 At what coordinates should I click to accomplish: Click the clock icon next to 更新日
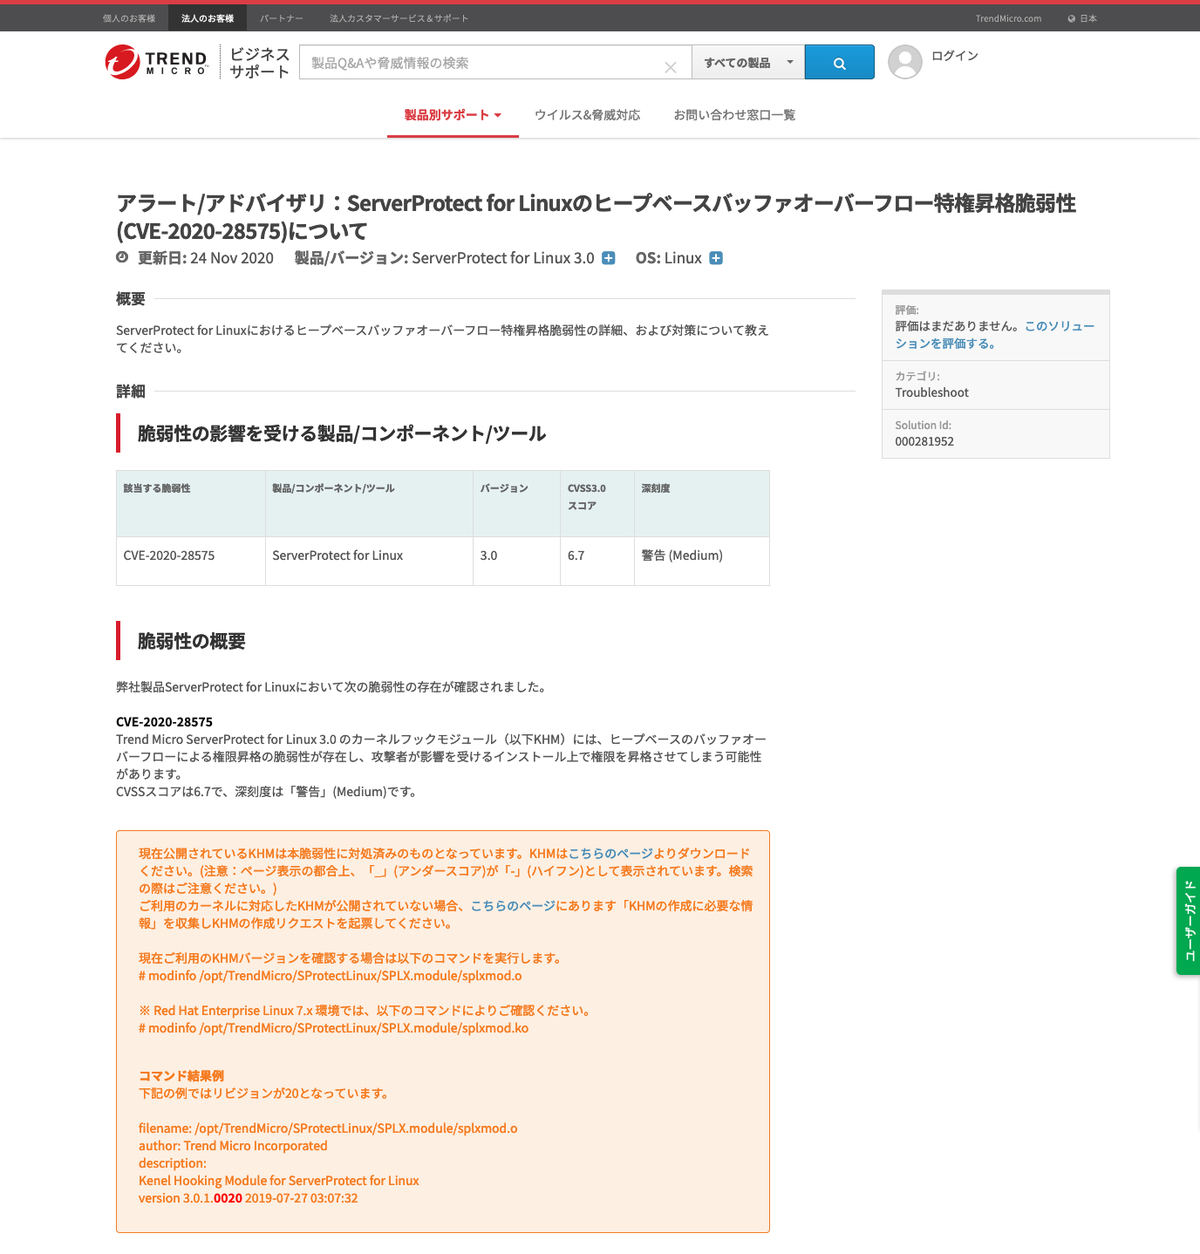tap(122, 257)
